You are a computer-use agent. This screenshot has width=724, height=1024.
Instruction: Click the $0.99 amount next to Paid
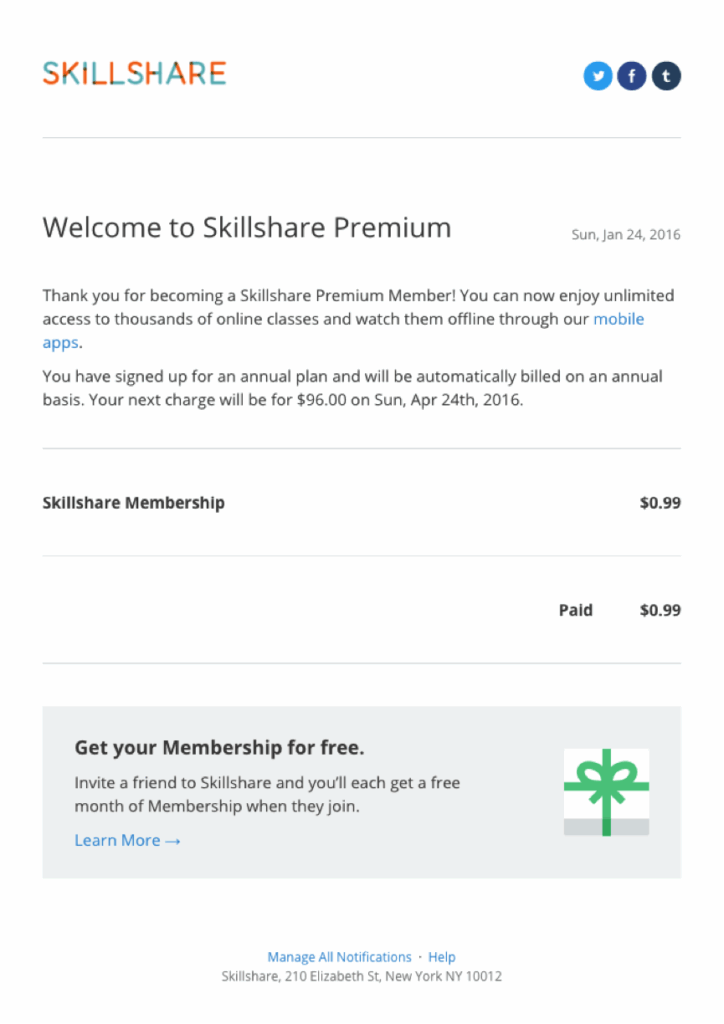coord(660,610)
